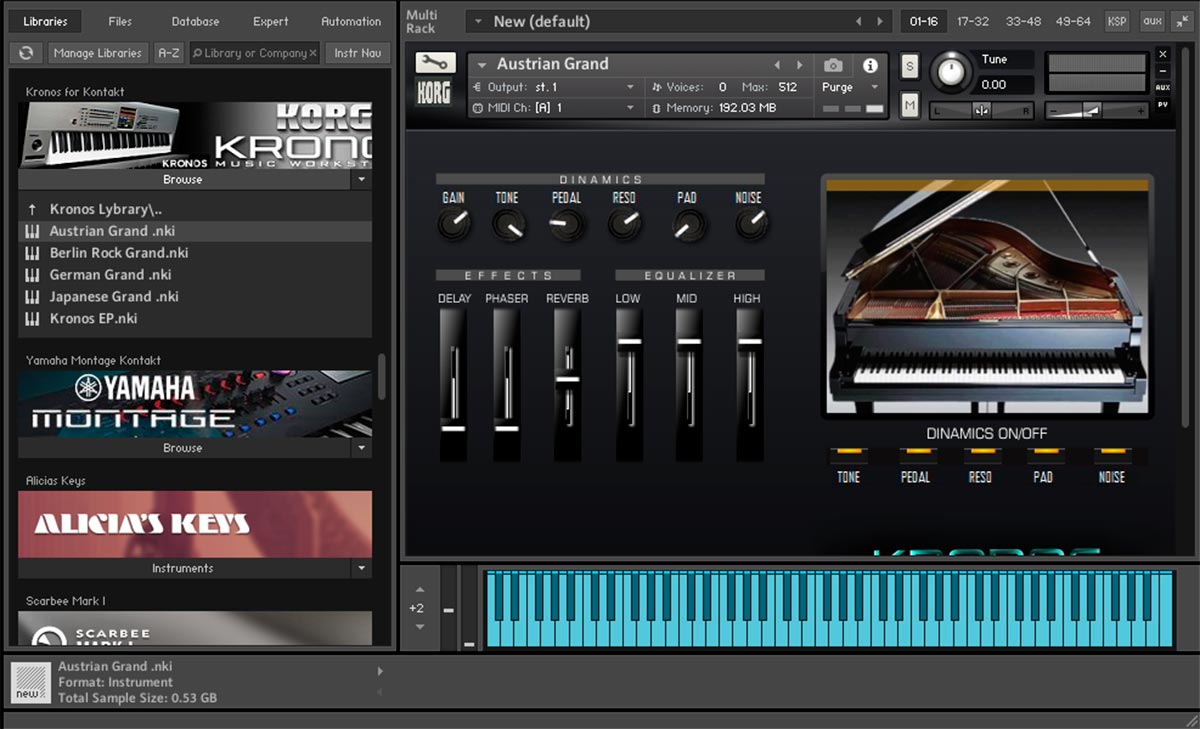Solo the instrument with S button
Screen dimensions: 1200x729
coord(909,66)
